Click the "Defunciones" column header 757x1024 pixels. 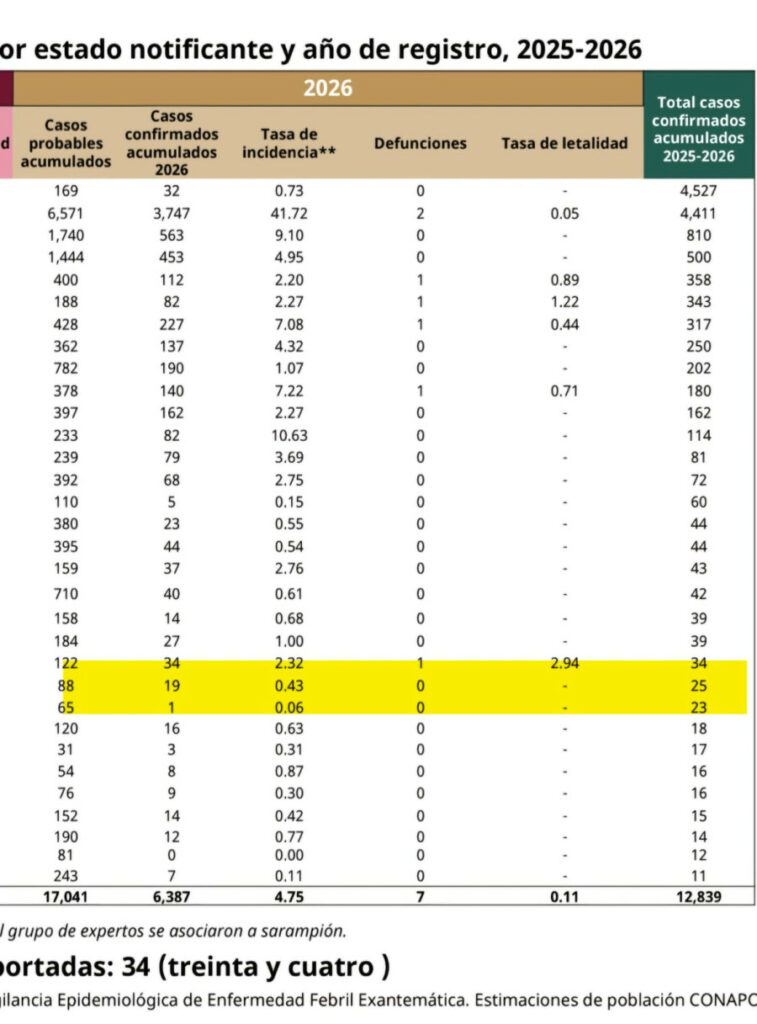point(420,143)
